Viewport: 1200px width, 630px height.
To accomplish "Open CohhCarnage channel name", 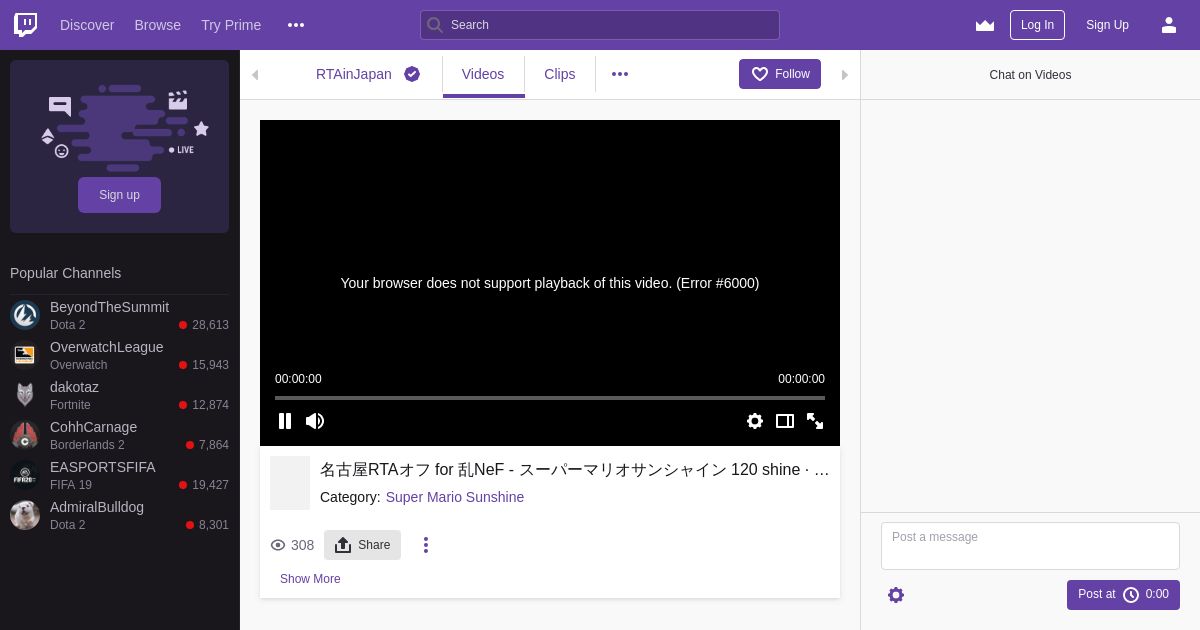I will tap(93, 427).
